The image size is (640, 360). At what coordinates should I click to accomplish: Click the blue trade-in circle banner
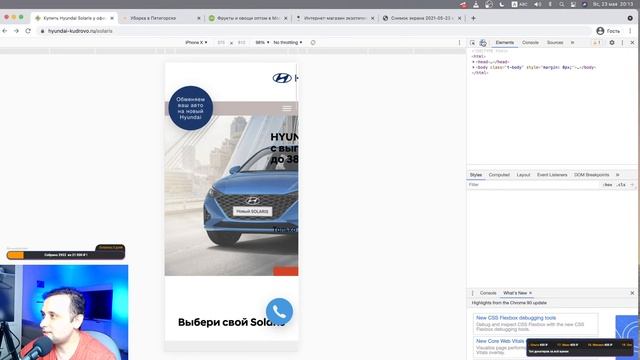[x=191, y=108]
